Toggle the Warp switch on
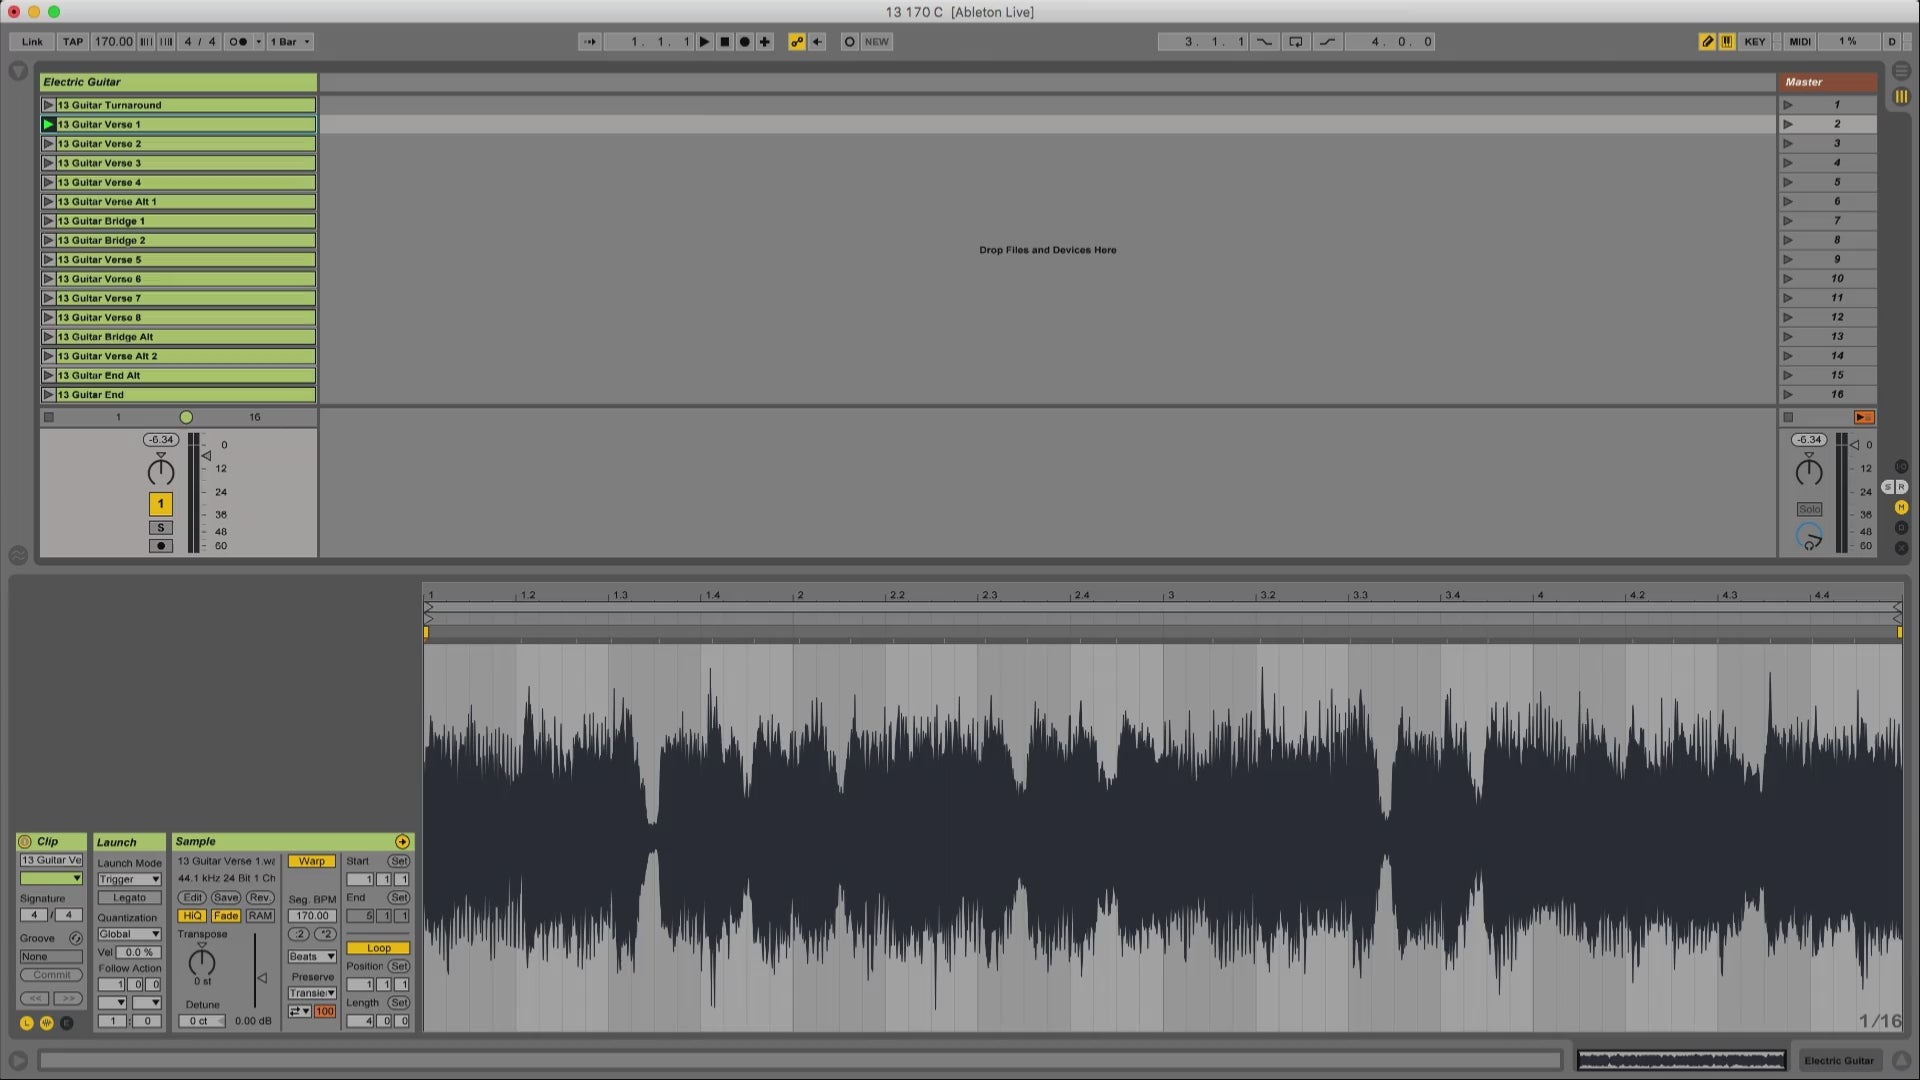The width and height of the screenshot is (1920, 1080). coord(312,861)
